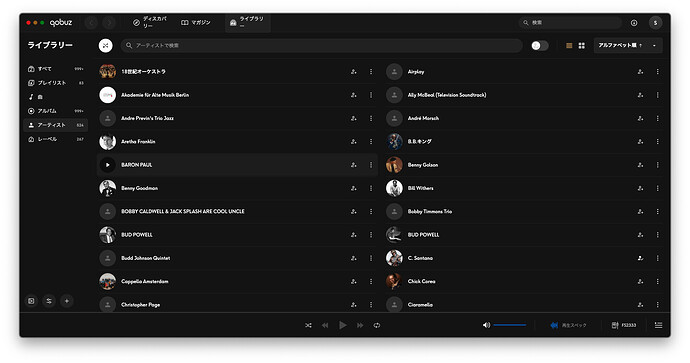Viewport: 690px width, 363px height.
Task: Click the transfer arrows icon at sidebar bottom
Action: pyautogui.click(x=49, y=301)
